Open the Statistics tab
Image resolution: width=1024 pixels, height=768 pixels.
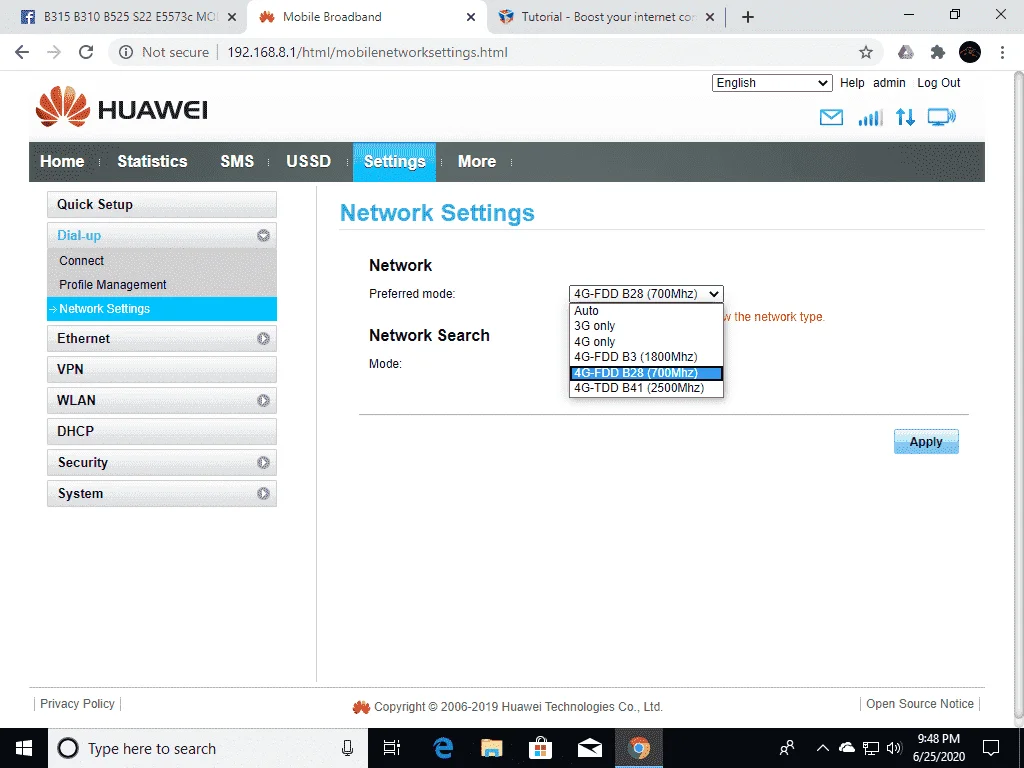click(152, 161)
